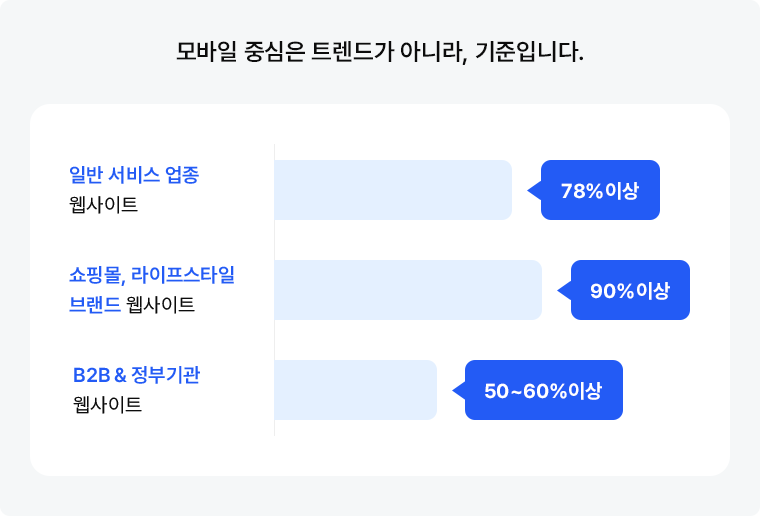Click 웹사이트 text under B2B & 정부기관
Screen dimensions: 760x516
[x=107, y=405]
